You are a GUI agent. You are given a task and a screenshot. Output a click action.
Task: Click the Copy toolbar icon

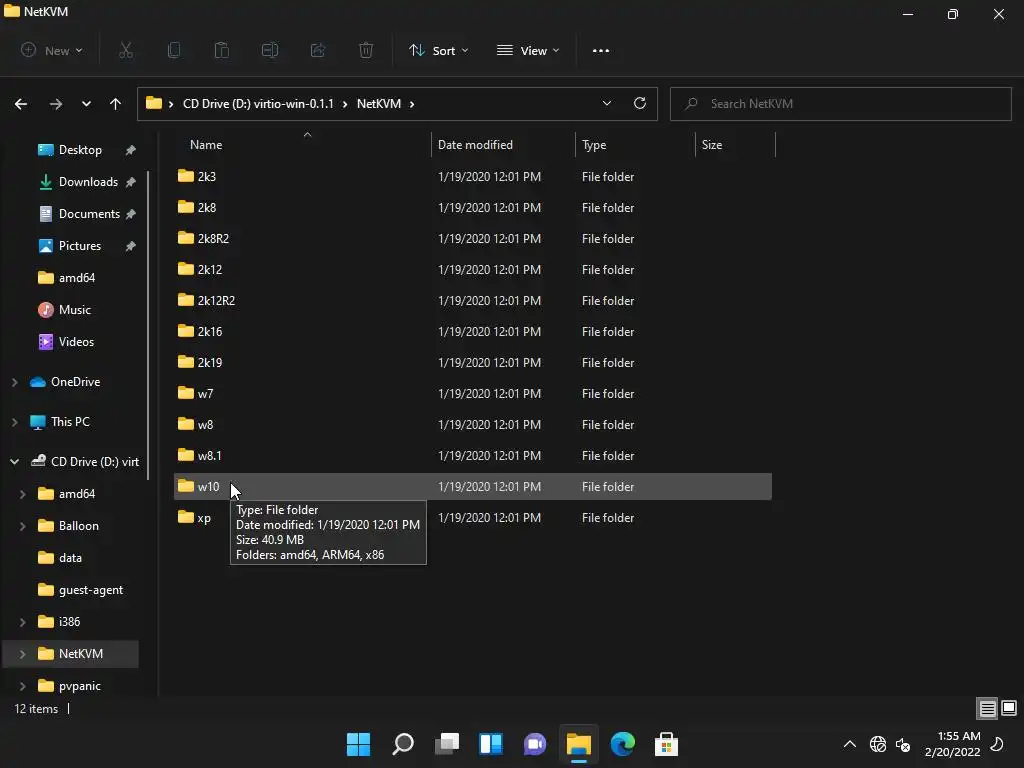(174, 50)
